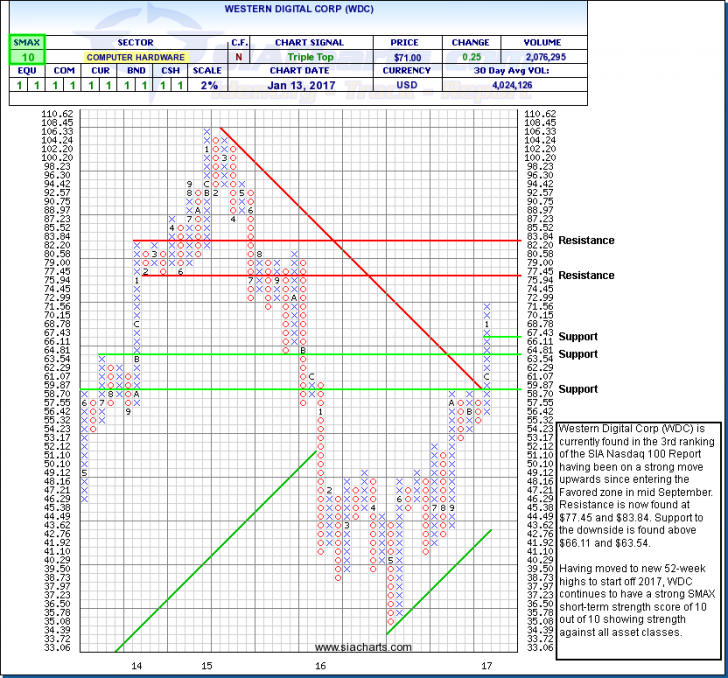Click the bottom Support label near 59.87
This screenshot has height=678, width=728.
click(579, 388)
